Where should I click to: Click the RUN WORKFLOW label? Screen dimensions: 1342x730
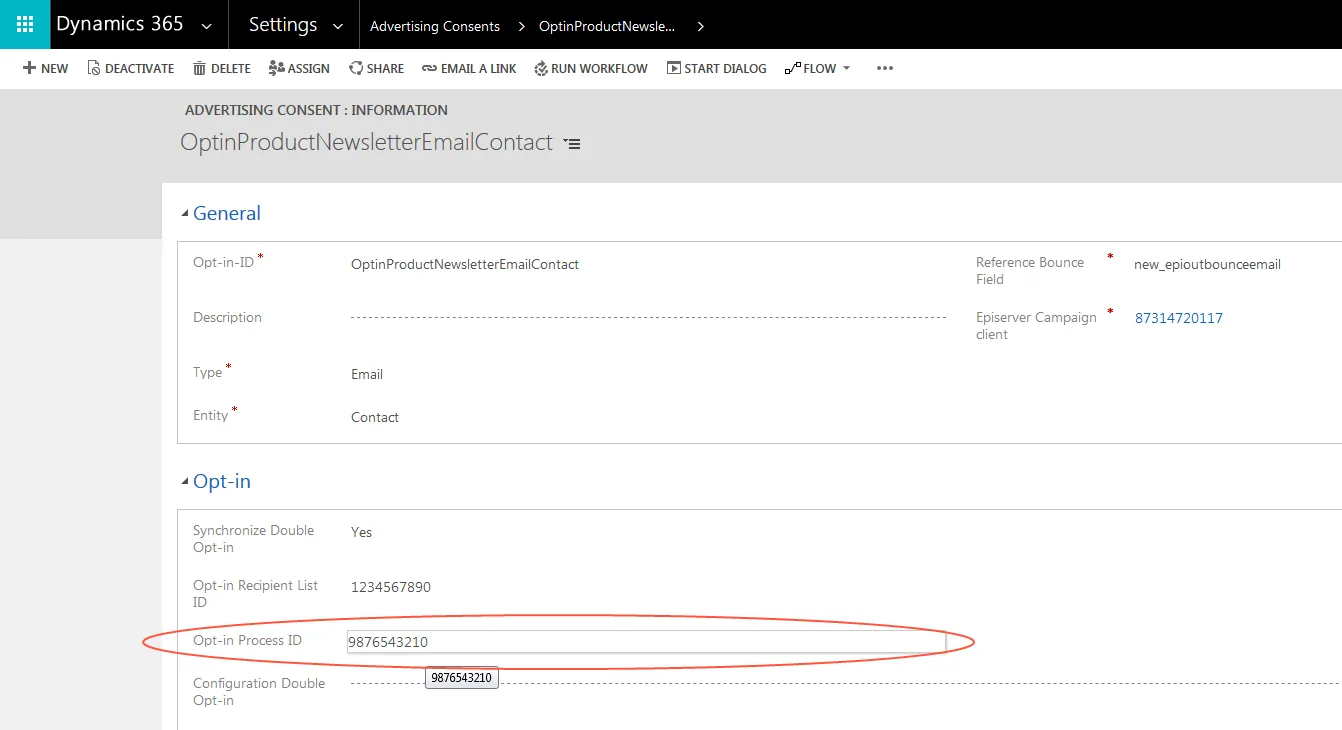[600, 69]
